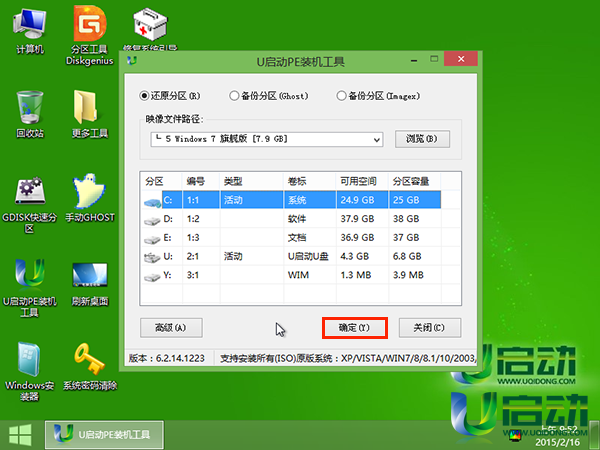Select the WIM volume label cell

(310, 275)
